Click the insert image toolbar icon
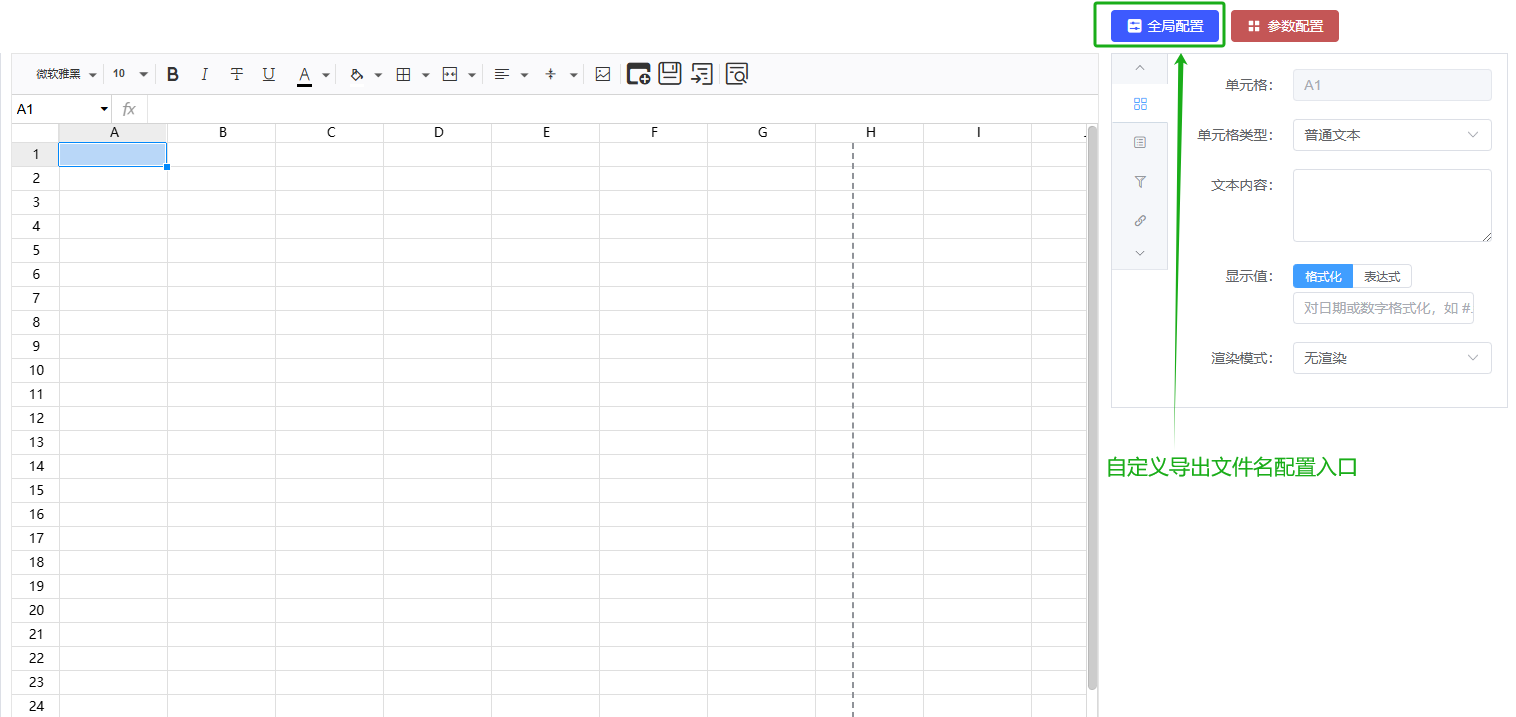1516x717 pixels. click(x=602, y=74)
